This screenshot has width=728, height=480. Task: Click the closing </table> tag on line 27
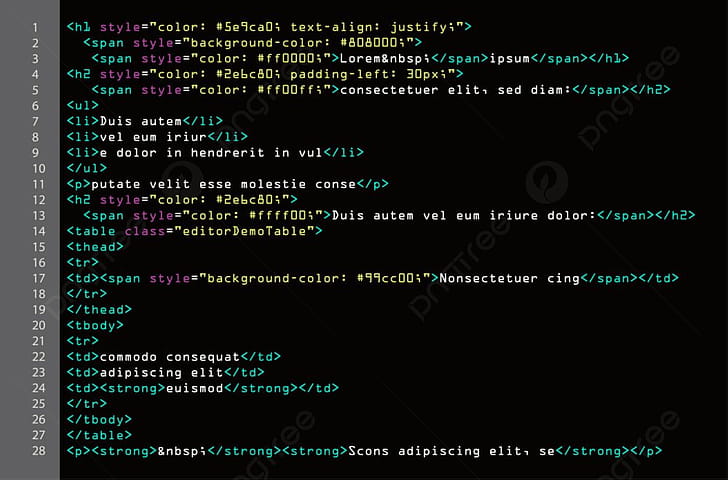coord(99,435)
